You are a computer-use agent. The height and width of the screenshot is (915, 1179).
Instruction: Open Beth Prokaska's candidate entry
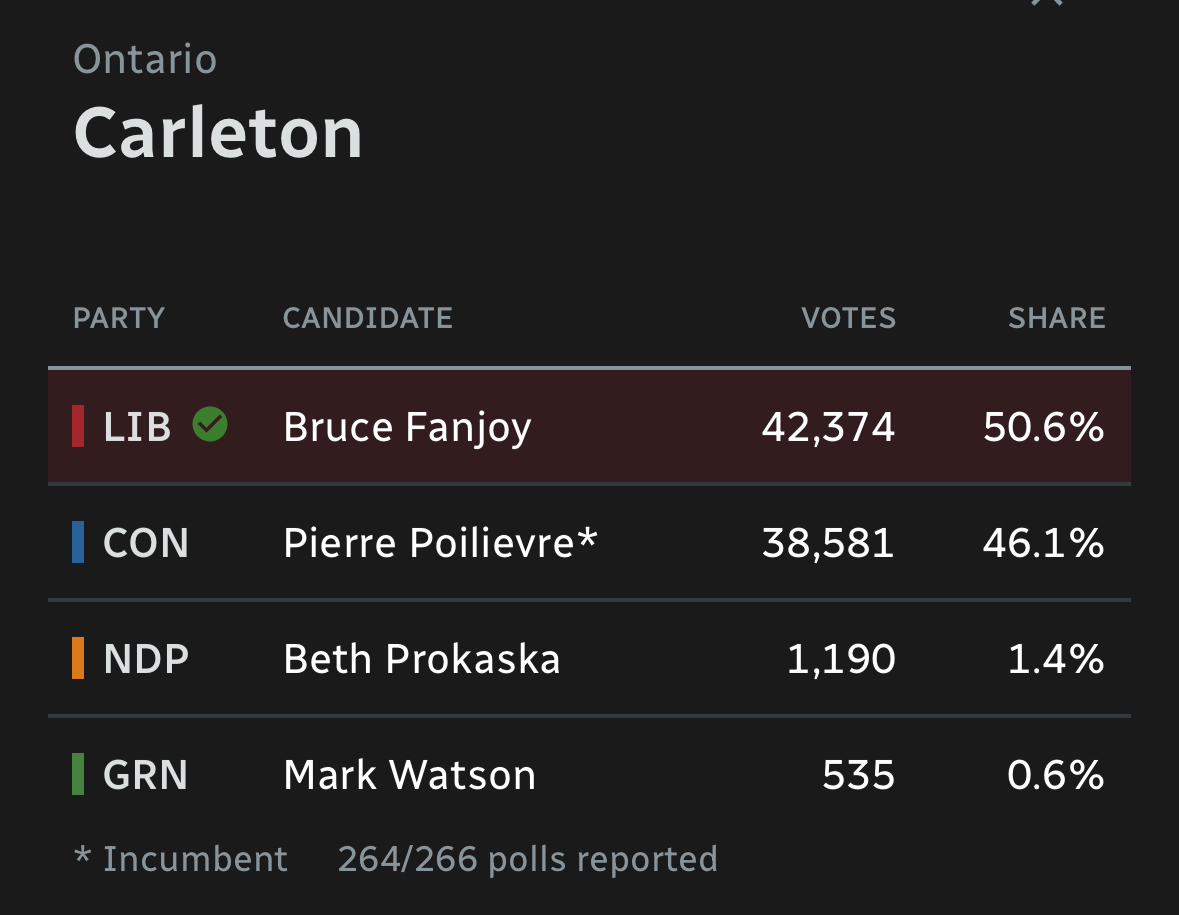point(422,659)
